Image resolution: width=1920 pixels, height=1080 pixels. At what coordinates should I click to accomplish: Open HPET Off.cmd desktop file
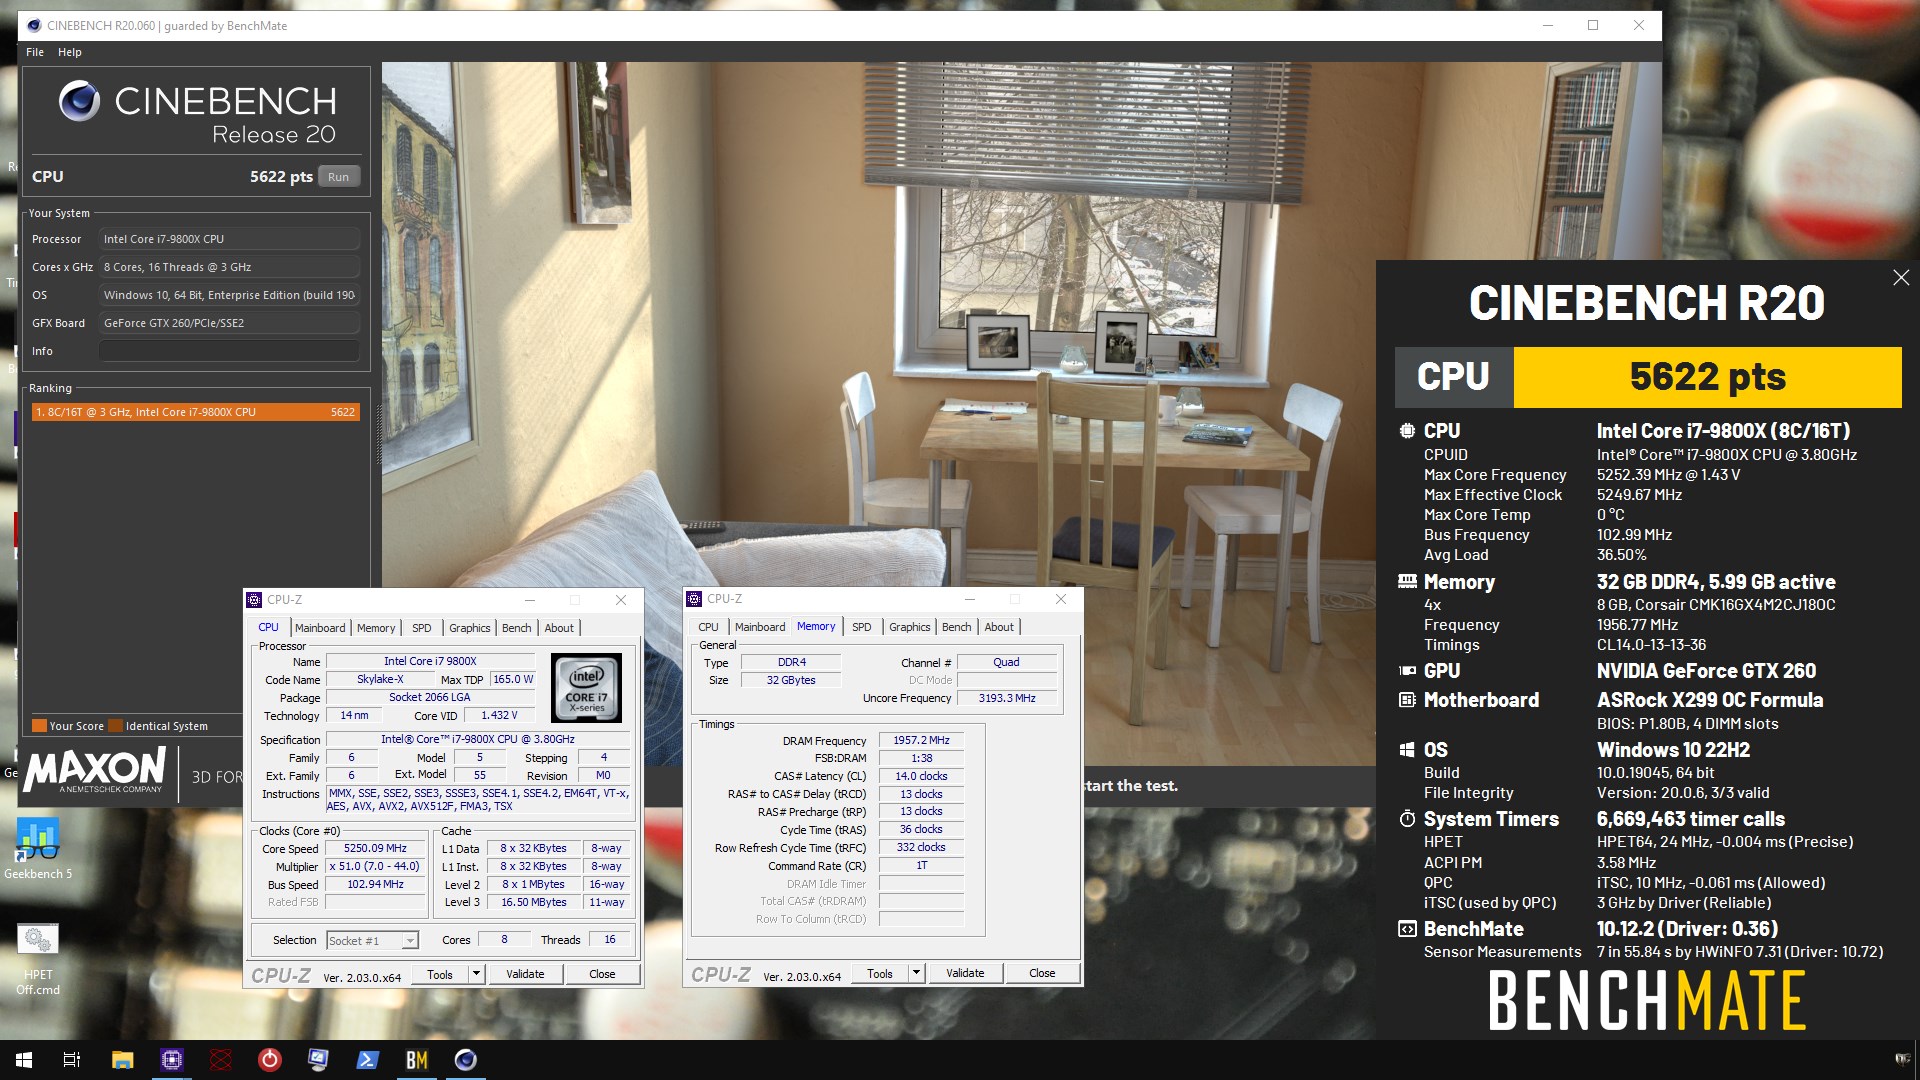pyautogui.click(x=38, y=959)
